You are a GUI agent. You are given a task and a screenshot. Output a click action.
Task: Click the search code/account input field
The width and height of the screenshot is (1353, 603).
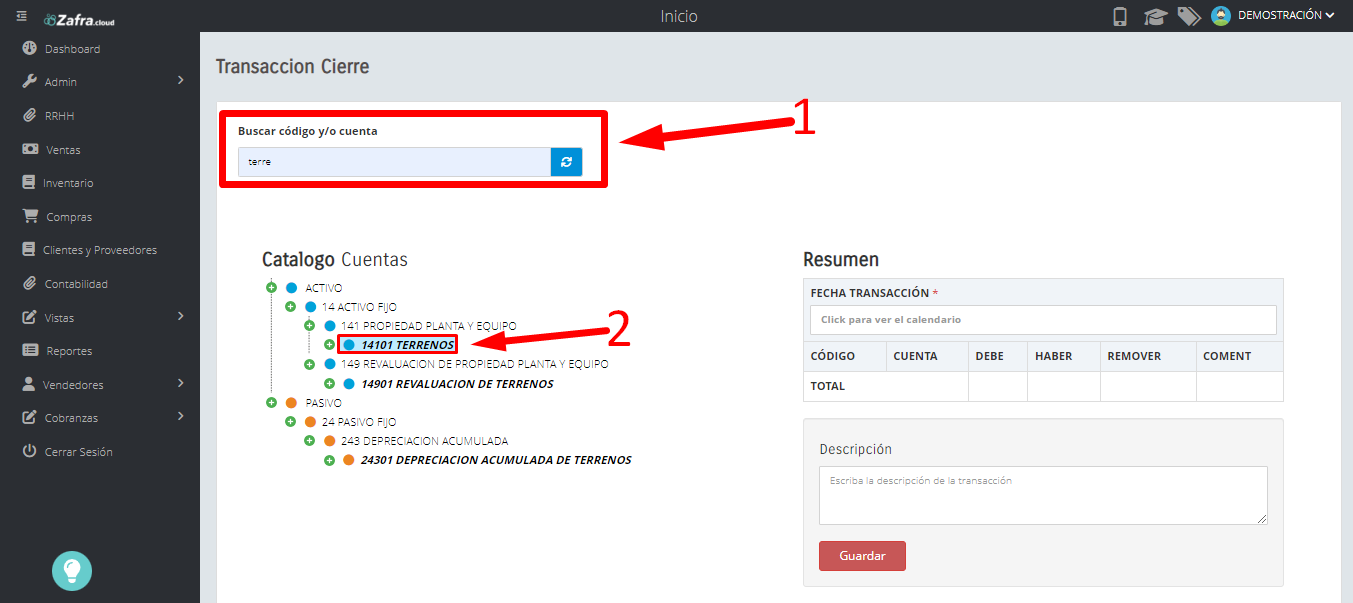[x=394, y=162]
